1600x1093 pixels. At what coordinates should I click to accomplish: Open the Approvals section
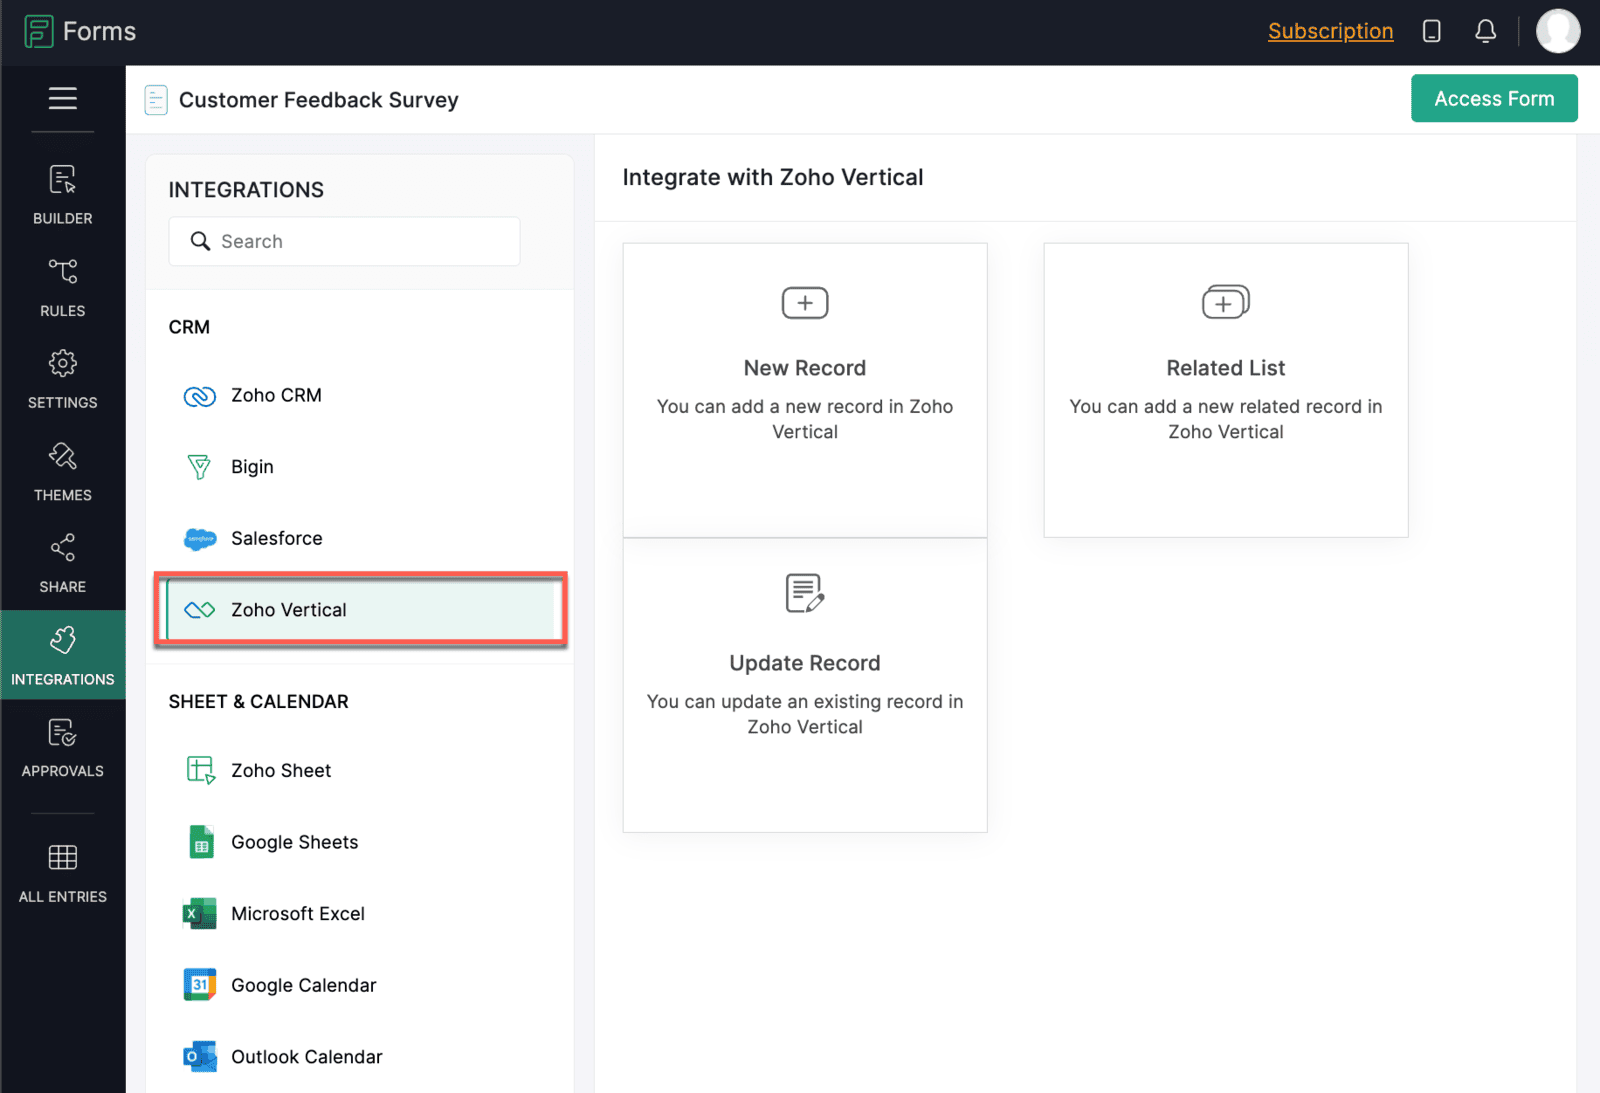[x=62, y=747]
